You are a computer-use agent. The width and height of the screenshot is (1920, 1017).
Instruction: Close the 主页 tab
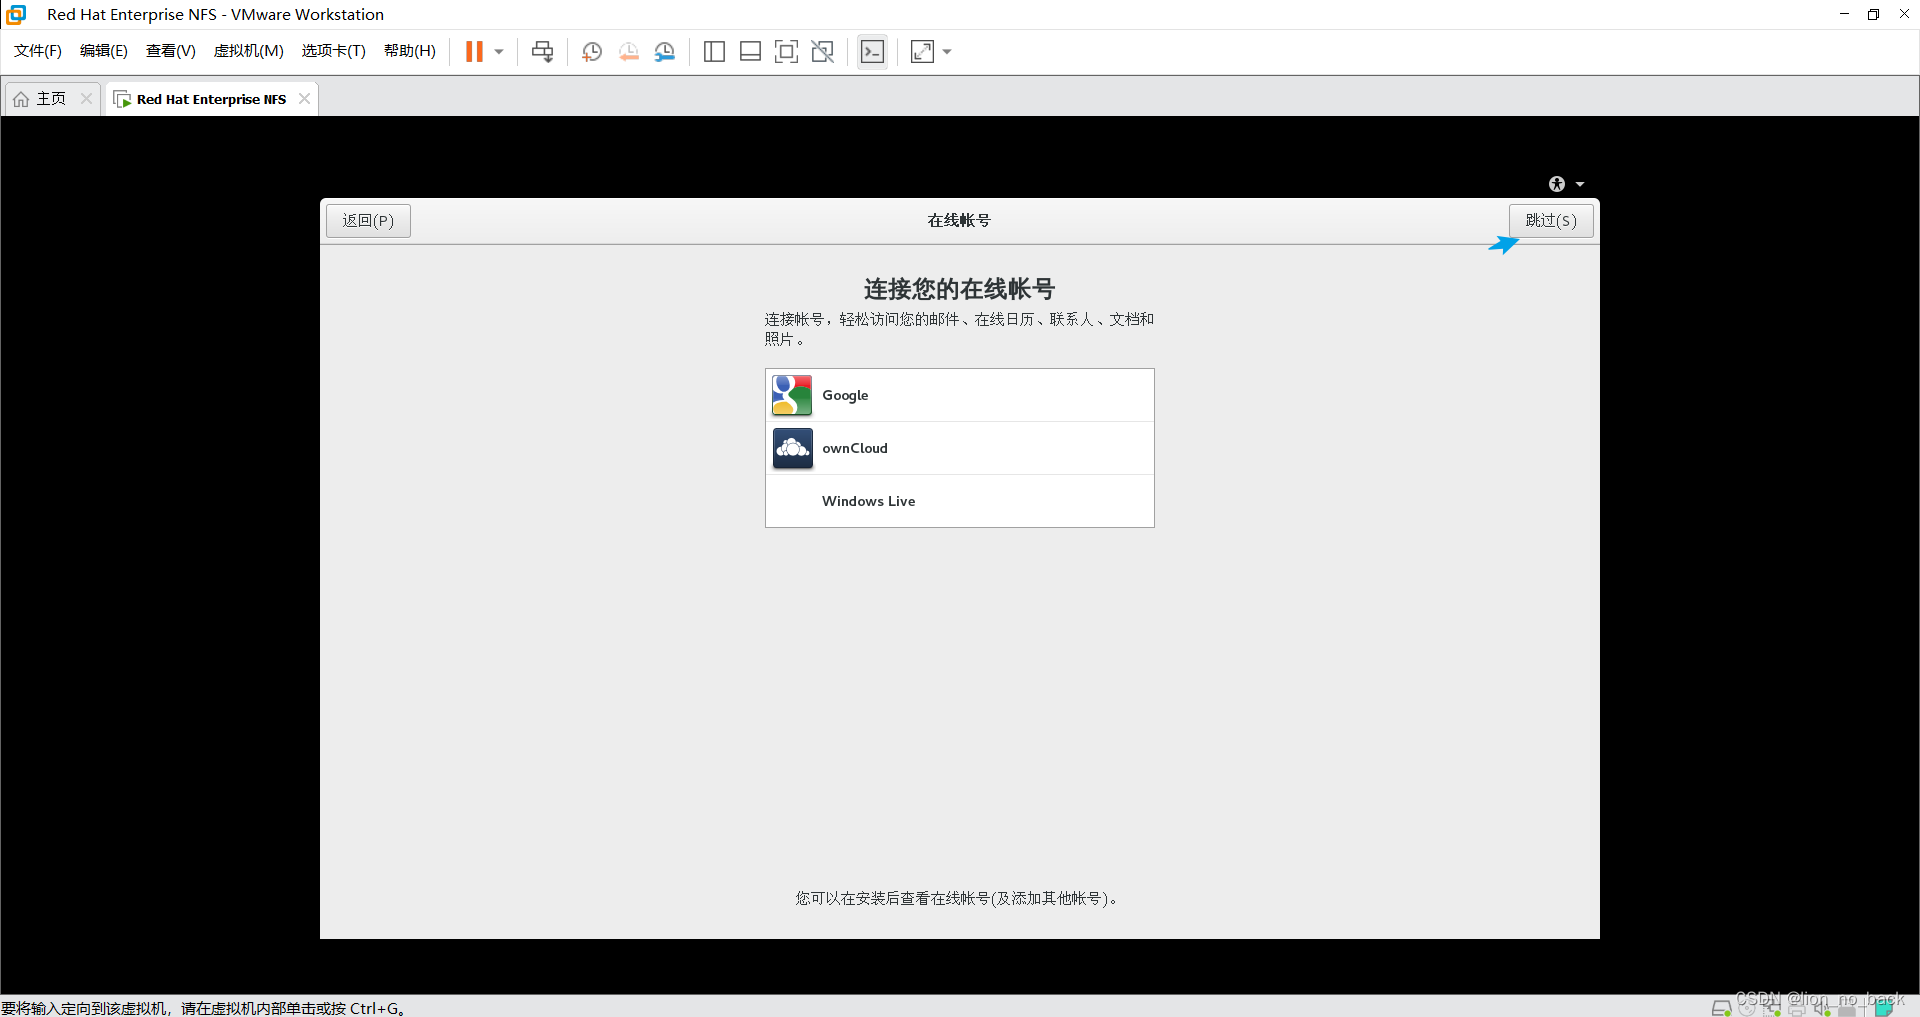86,98
